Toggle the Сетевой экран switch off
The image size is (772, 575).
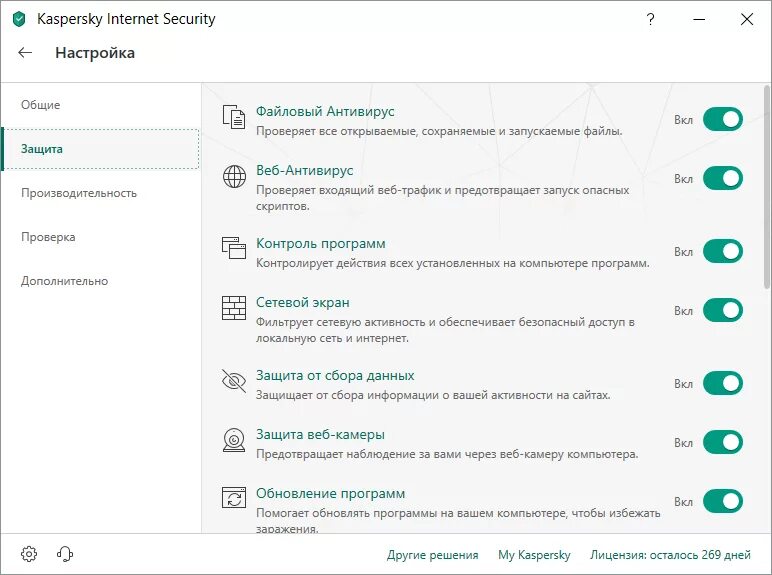[722, 310]
